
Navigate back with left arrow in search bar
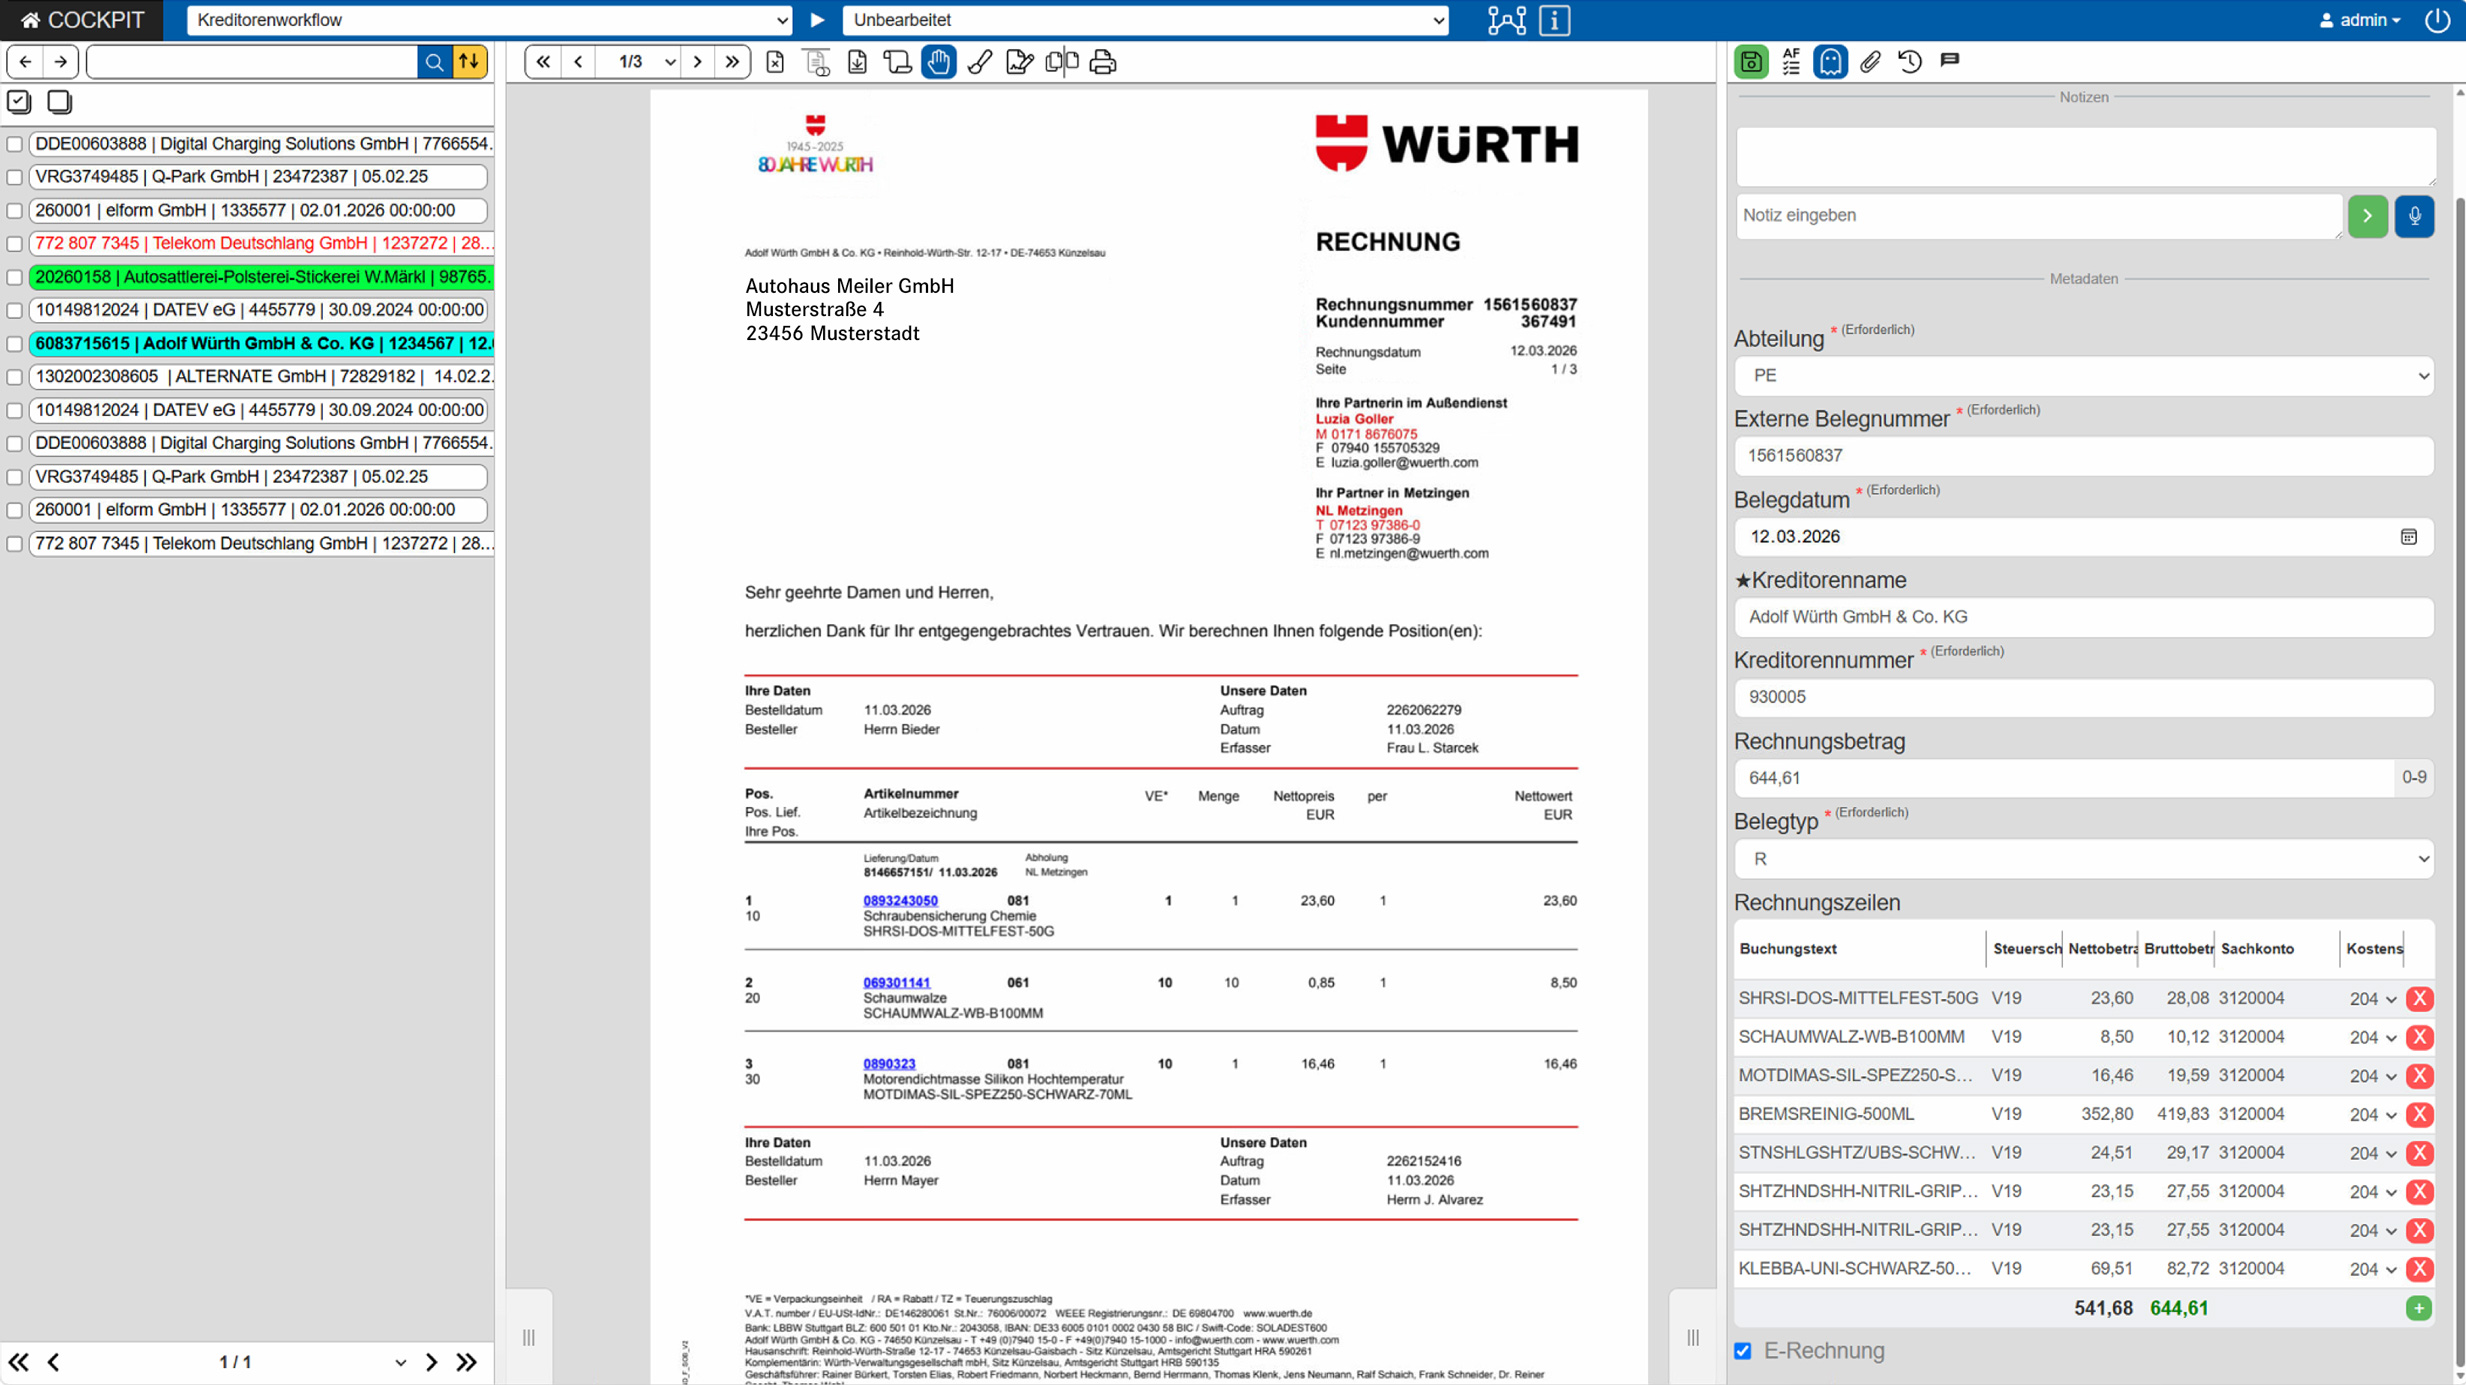pyautogui.click(x=25, y=62)
